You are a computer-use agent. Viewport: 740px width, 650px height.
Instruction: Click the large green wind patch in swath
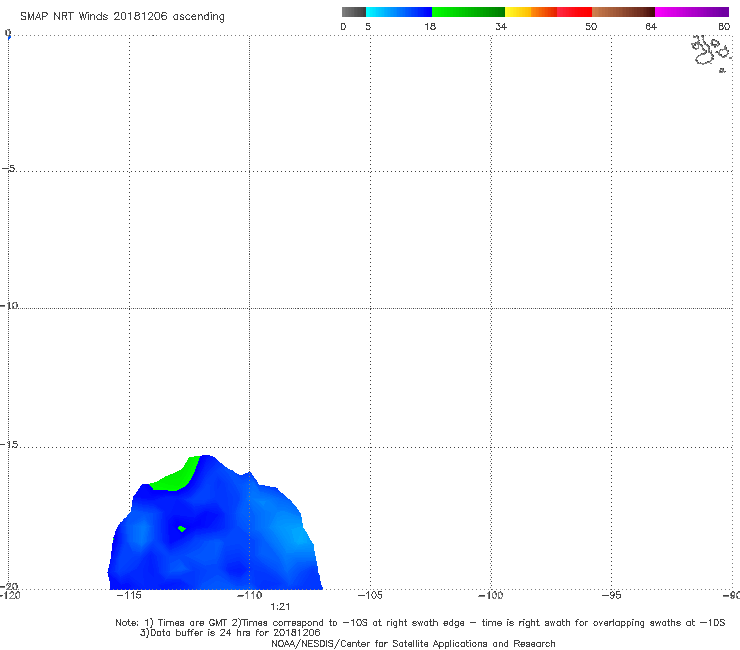tap(177, 476)
